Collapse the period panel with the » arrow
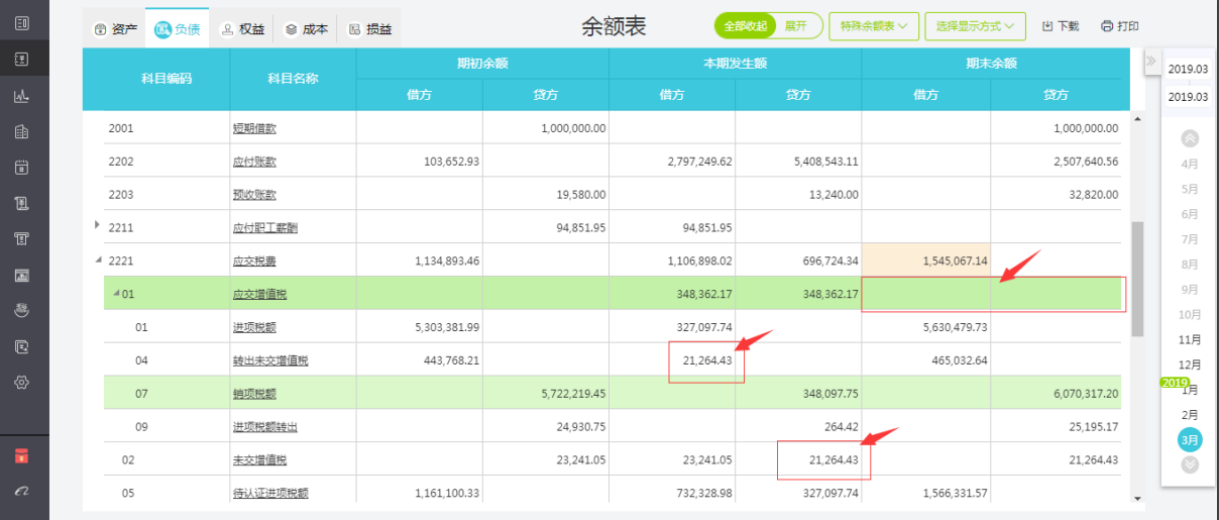1219x520 pixels. click(x=1150, y=61)
